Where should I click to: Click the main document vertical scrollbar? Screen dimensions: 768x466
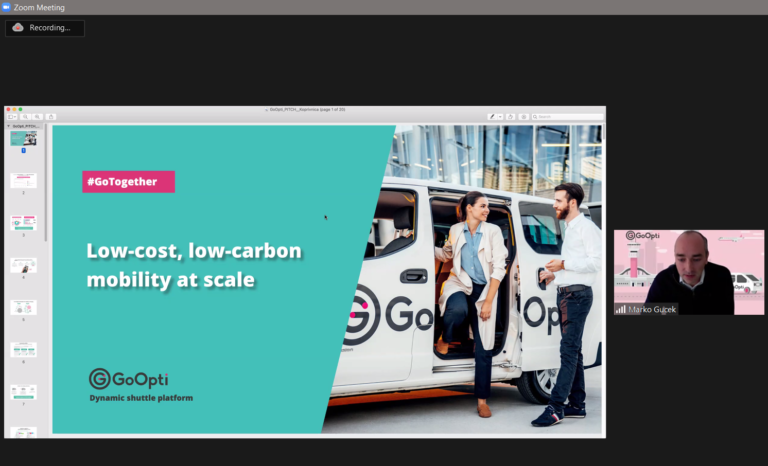604,132
